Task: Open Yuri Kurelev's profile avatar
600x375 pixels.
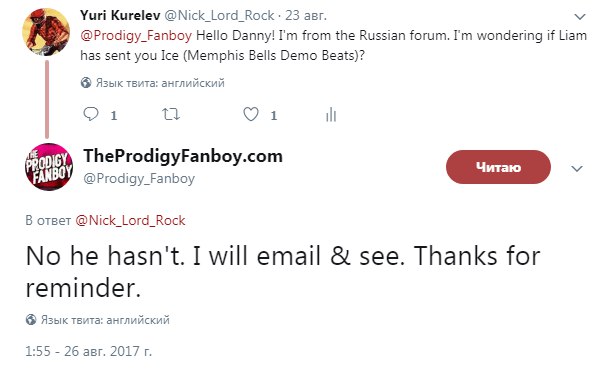Action: (x=46, y=32)
